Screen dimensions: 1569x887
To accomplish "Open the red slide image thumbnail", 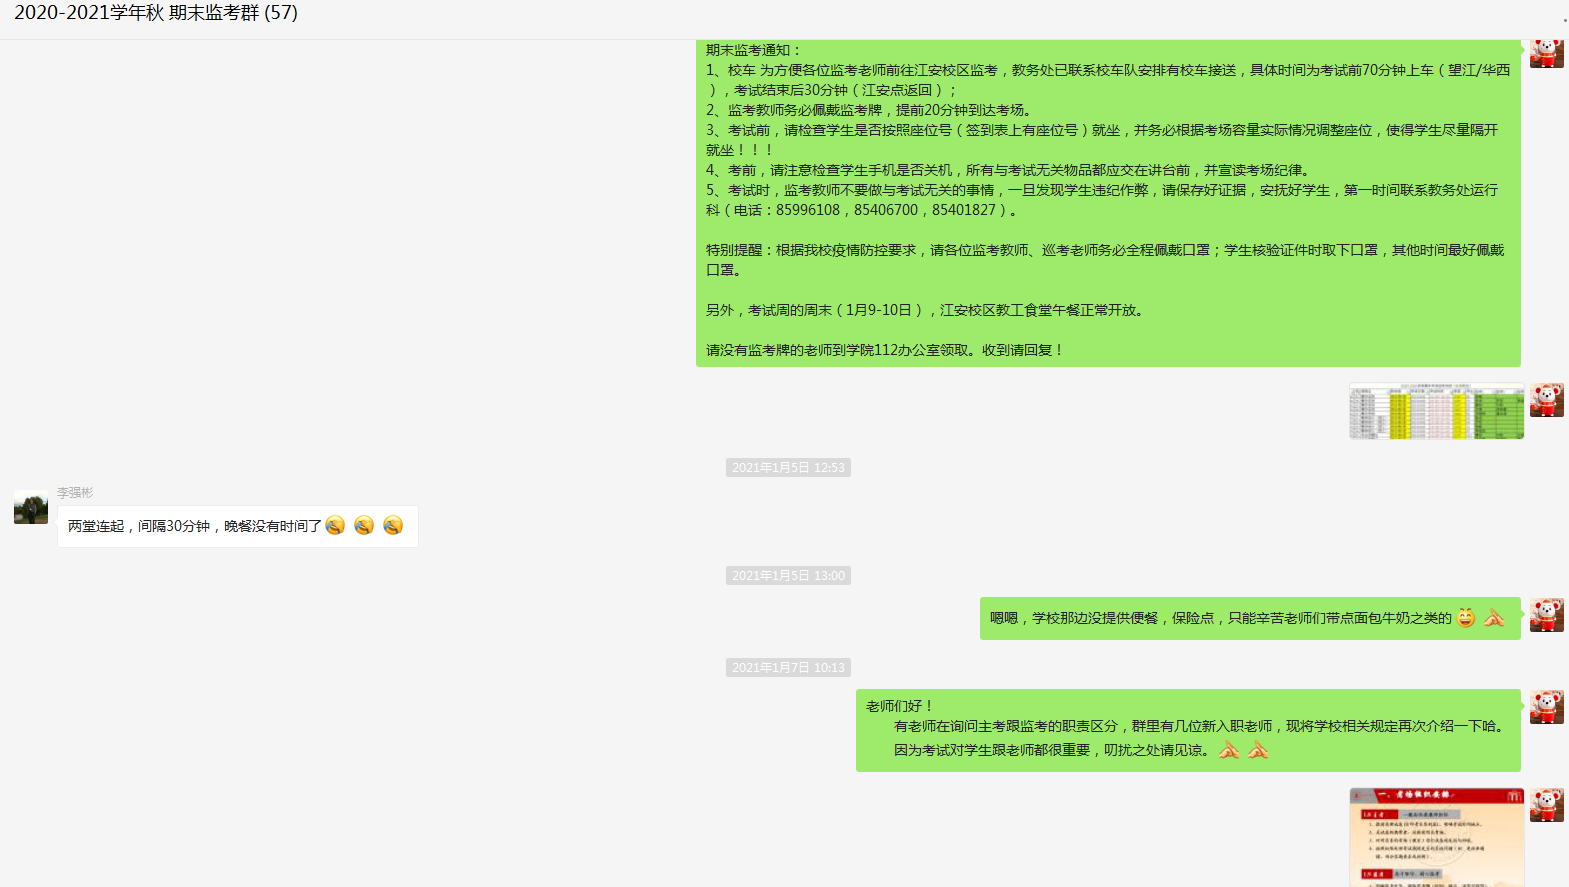I will (x=1436, y=836).
